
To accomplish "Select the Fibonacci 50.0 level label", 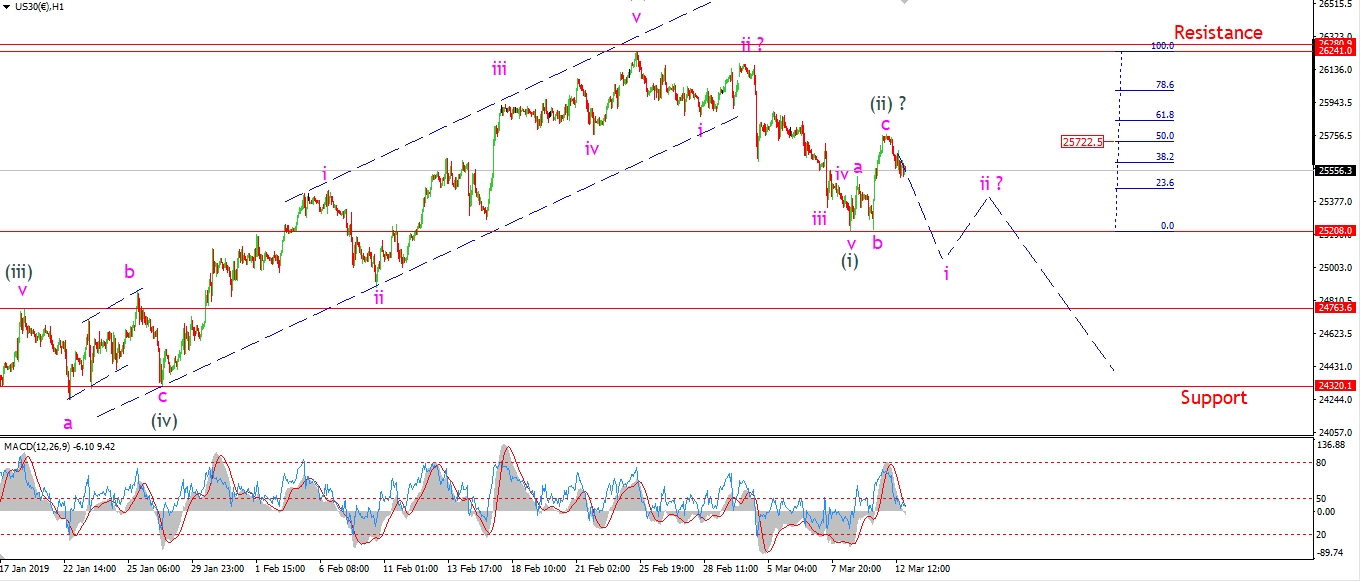I will click(1164, 136).
